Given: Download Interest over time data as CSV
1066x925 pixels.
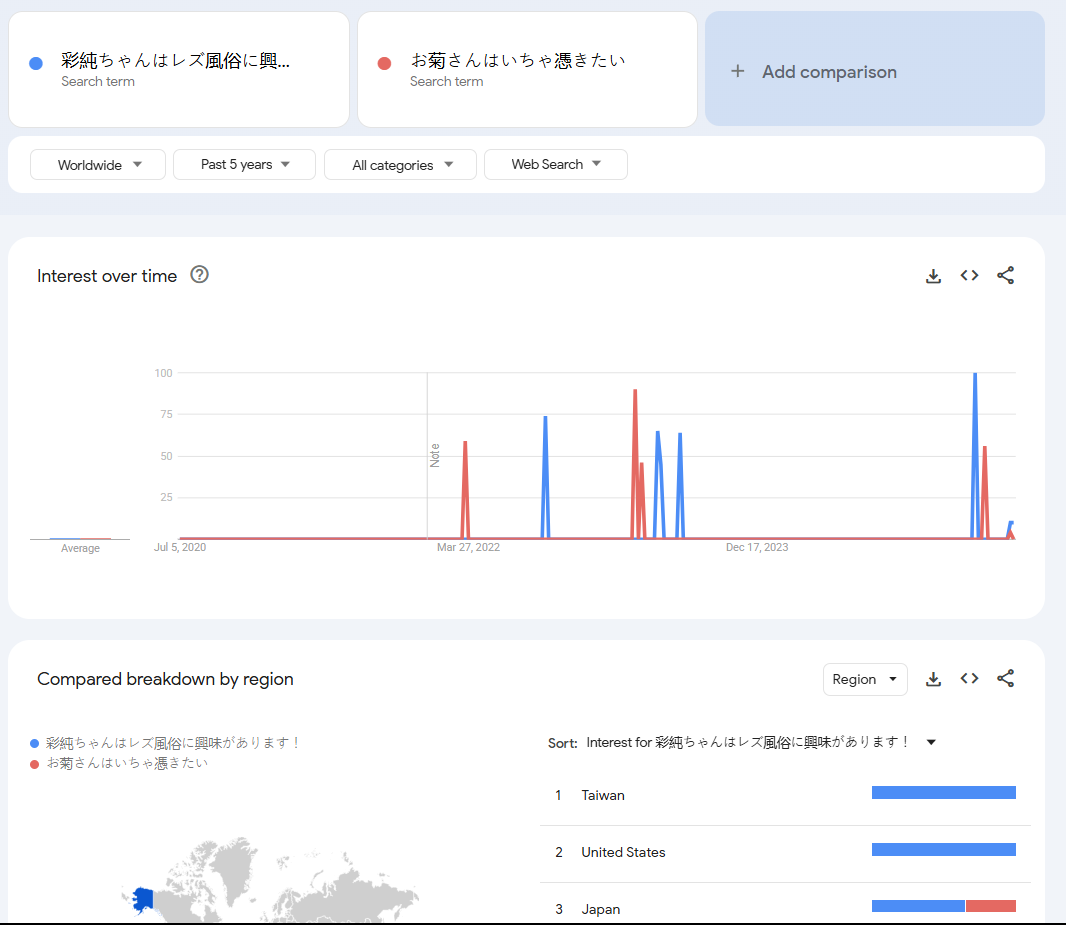Looking at the screenshot, I should click(x=933, y=276).
